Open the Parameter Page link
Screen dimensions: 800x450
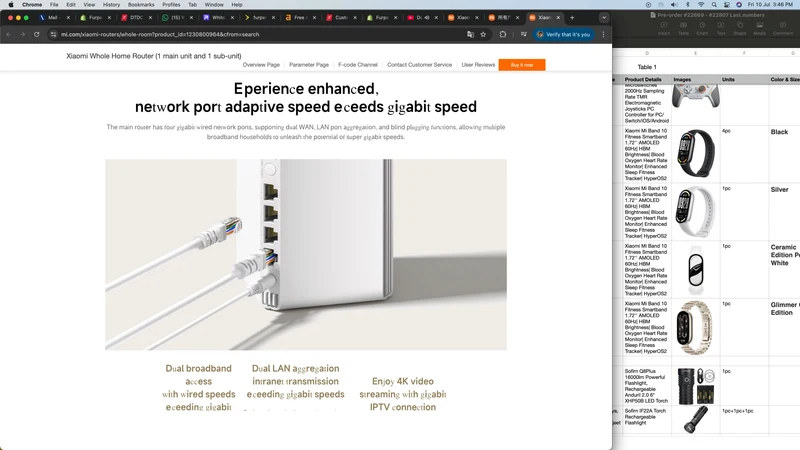[x=309, y=65]
